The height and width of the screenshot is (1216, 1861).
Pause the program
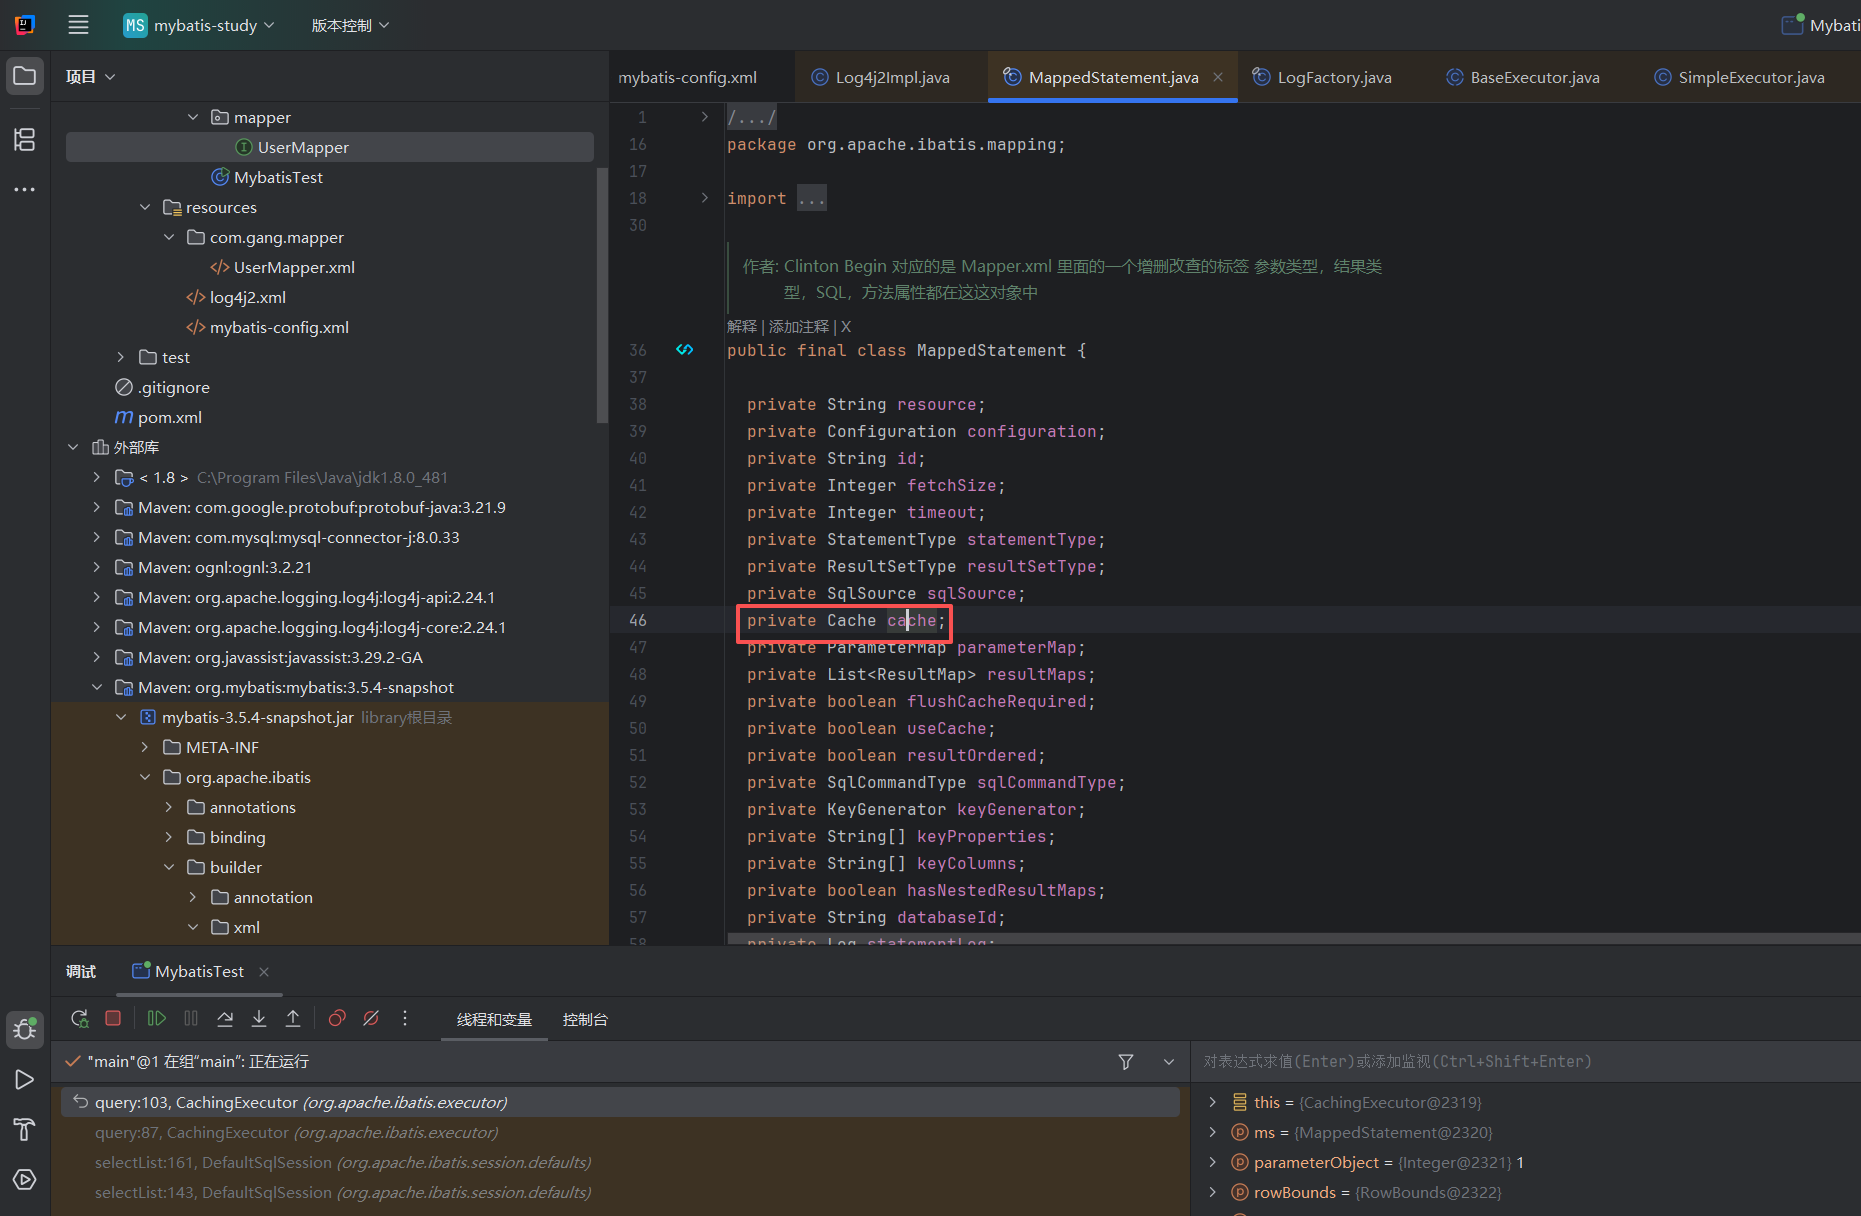point(191,1018)
